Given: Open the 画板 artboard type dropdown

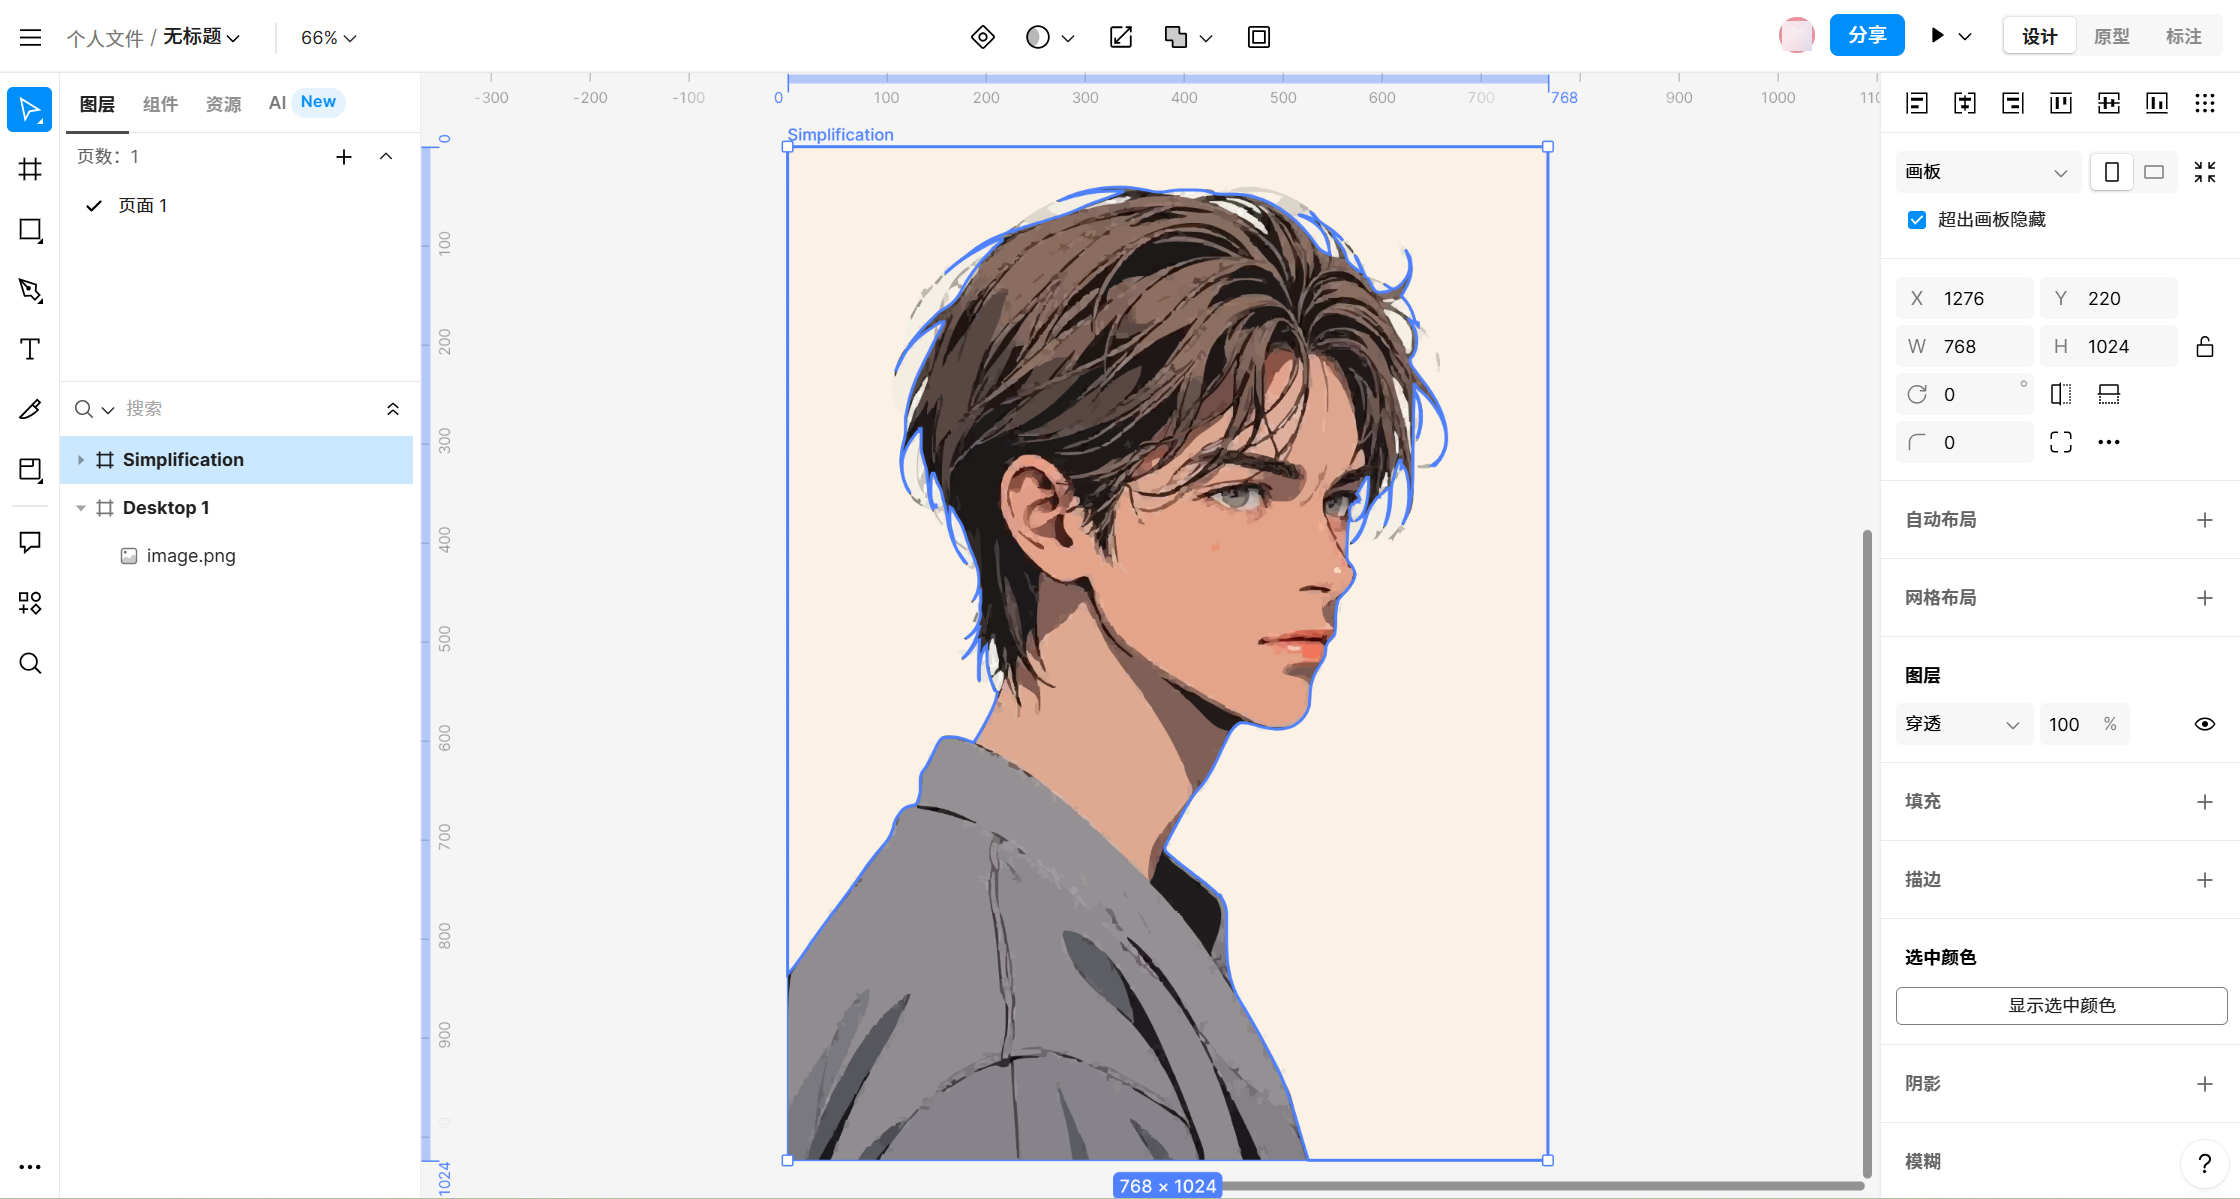Looking at the screenshot, I should (x=1988, y=172).
